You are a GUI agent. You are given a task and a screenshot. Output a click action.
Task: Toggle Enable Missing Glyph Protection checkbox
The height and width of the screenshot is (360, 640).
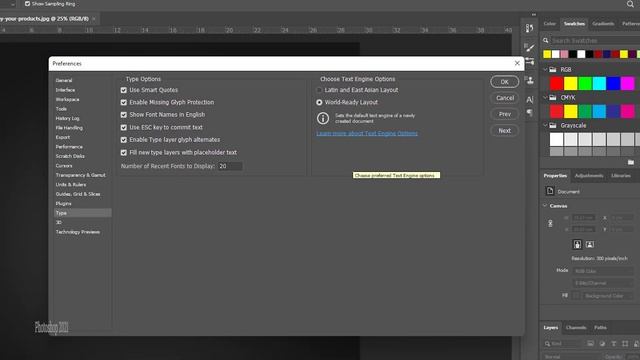pyautogui.click(x=124, y=102)
